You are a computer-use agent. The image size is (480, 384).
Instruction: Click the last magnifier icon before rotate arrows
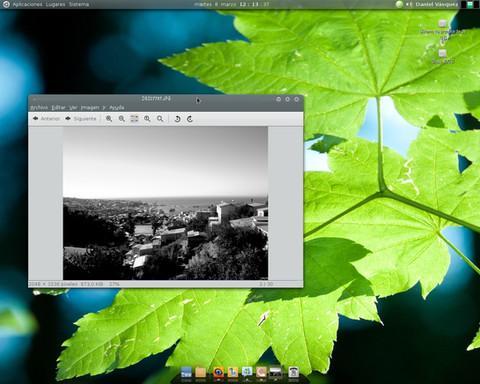160,119
